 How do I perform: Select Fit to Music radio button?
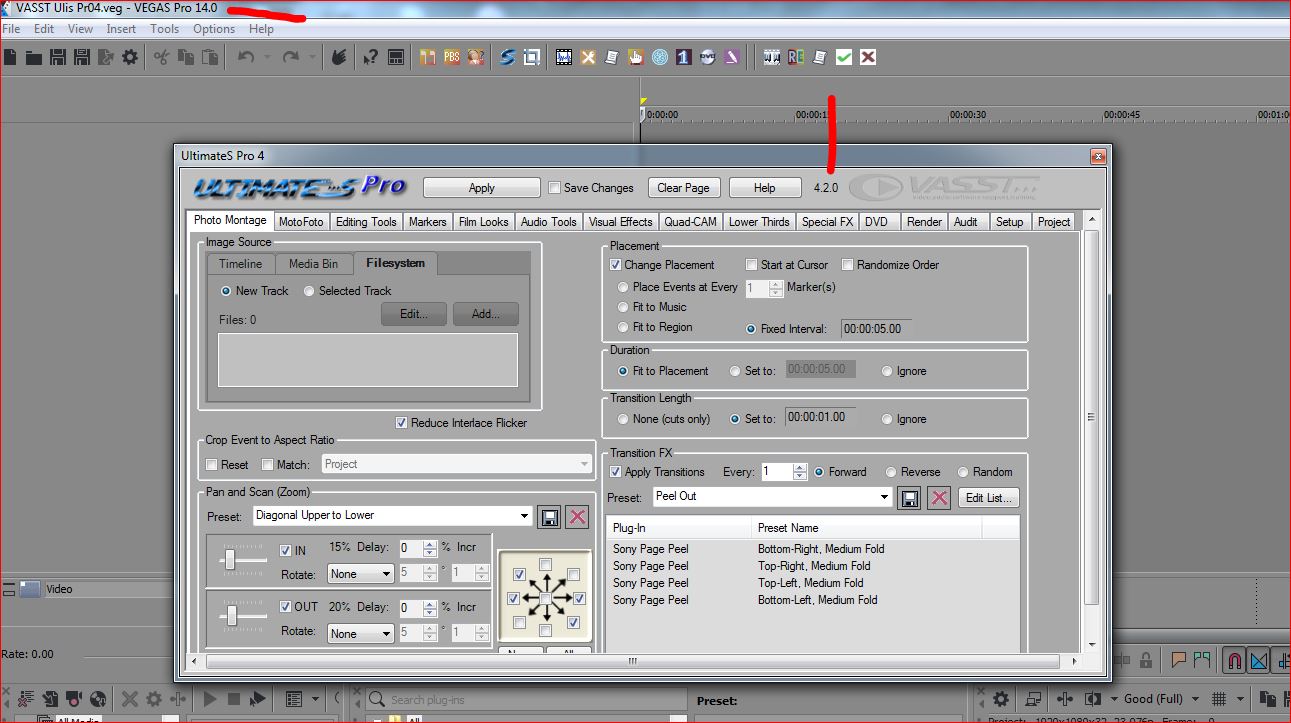click(x=624, y=307)
